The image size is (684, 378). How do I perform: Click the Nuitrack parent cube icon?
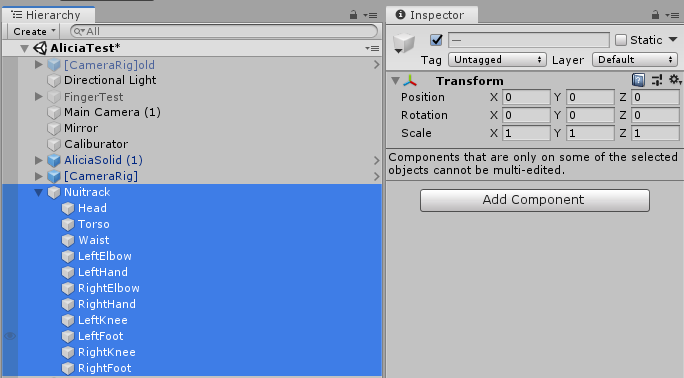pos(54,192)
